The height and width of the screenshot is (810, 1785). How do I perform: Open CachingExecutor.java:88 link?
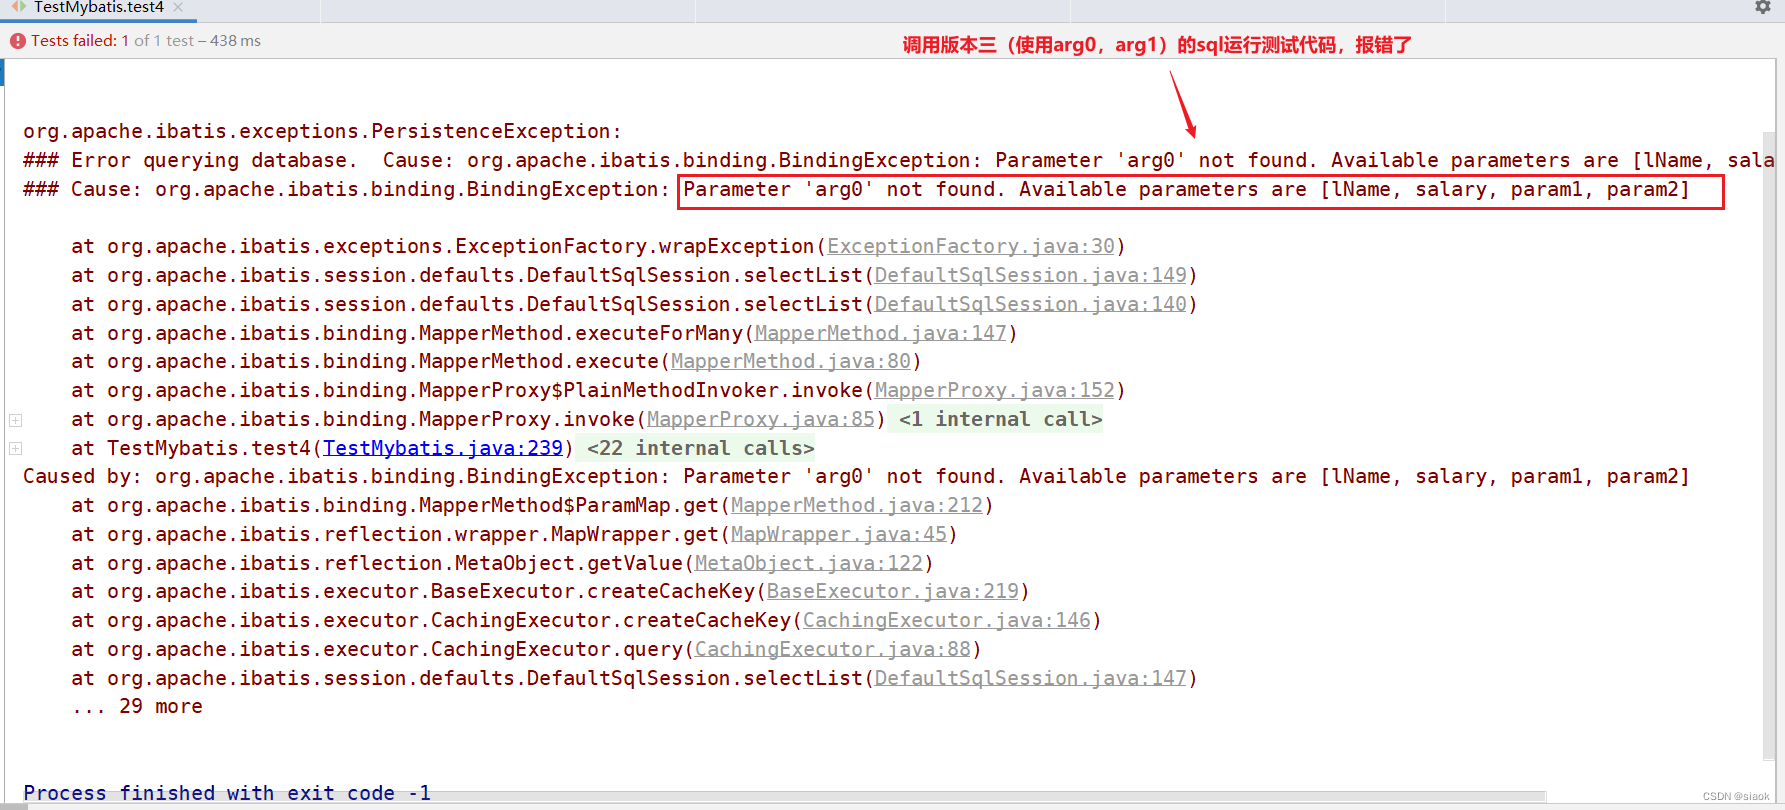[x=833, y=650]
